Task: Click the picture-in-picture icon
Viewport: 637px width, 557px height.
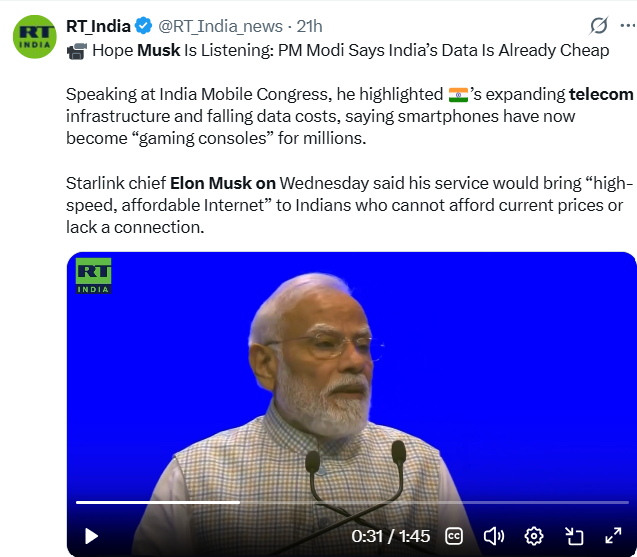Action: [x=574, y=536]
